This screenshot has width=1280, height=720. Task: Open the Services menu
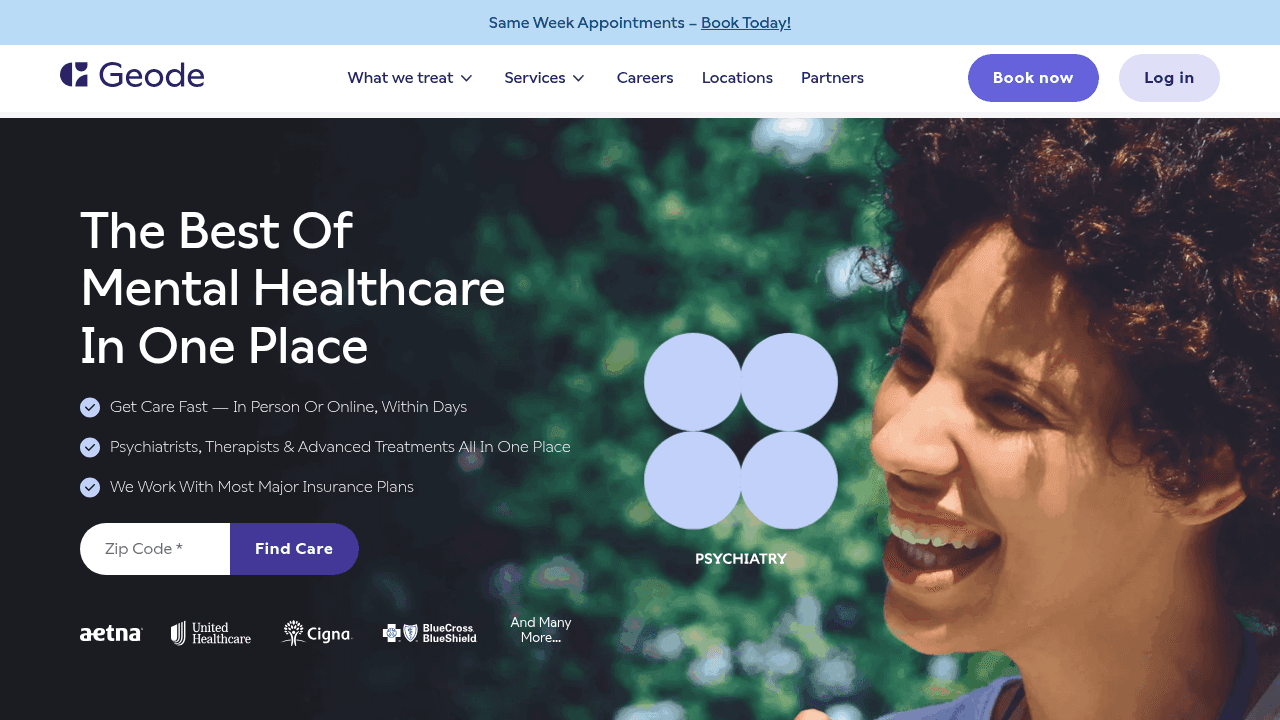(545, 78)
